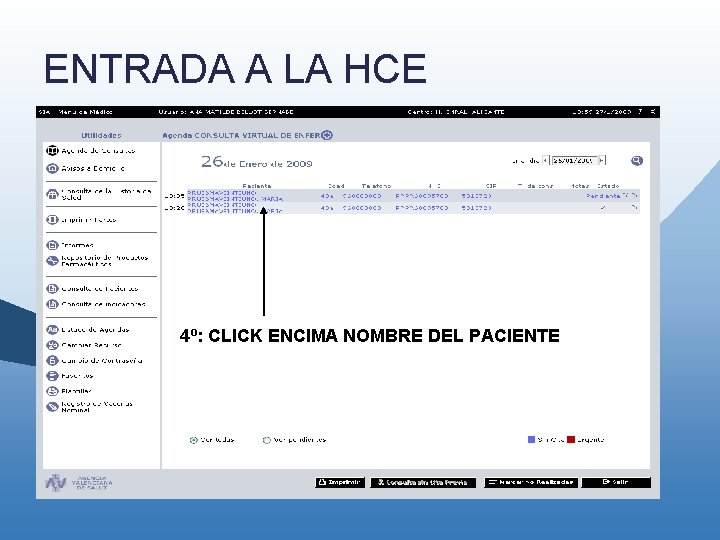Open Consulta de la Historia de Salud icon
Viewport: 720px width, 540px height.
point(52,194)
